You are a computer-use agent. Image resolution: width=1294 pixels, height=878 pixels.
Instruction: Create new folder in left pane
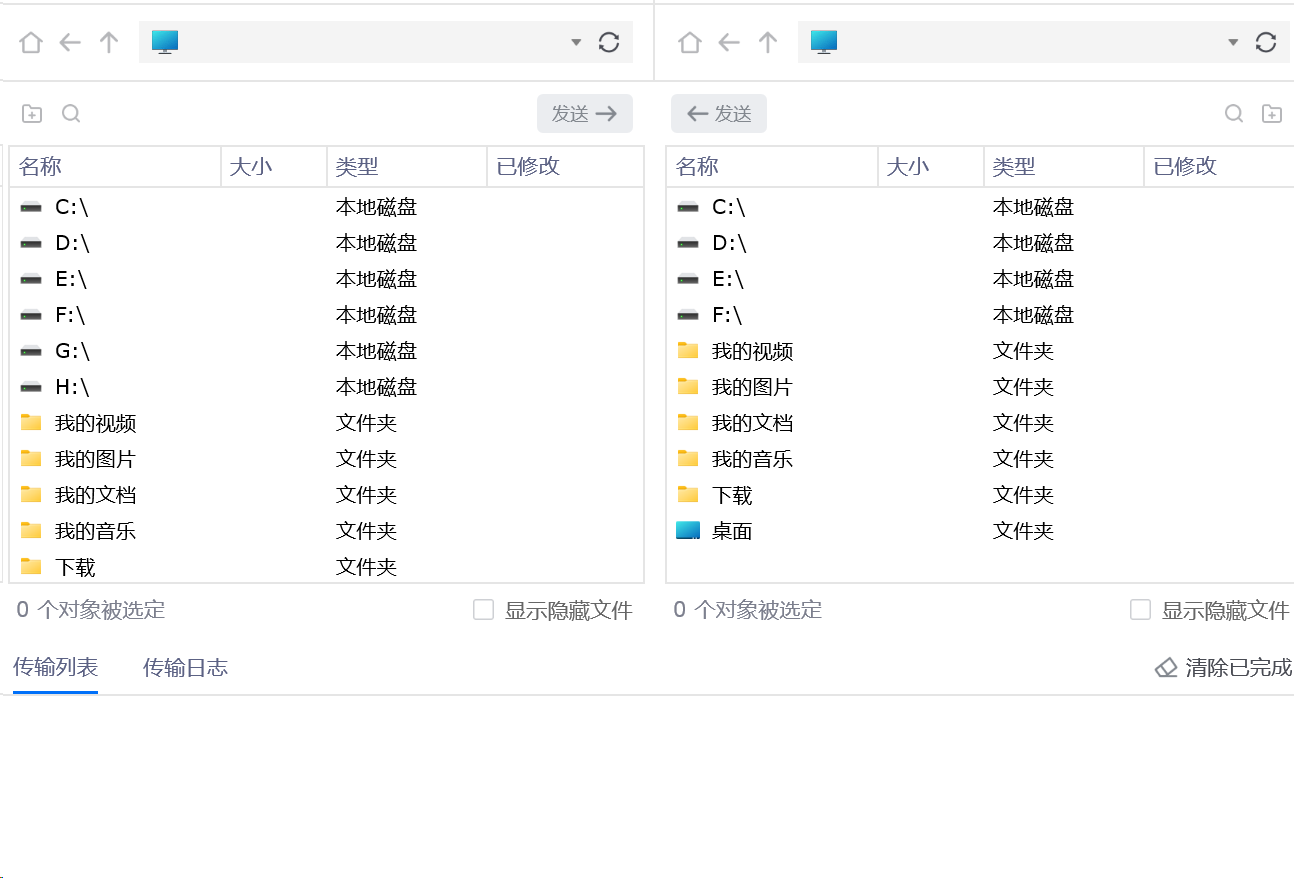[32, 114]
